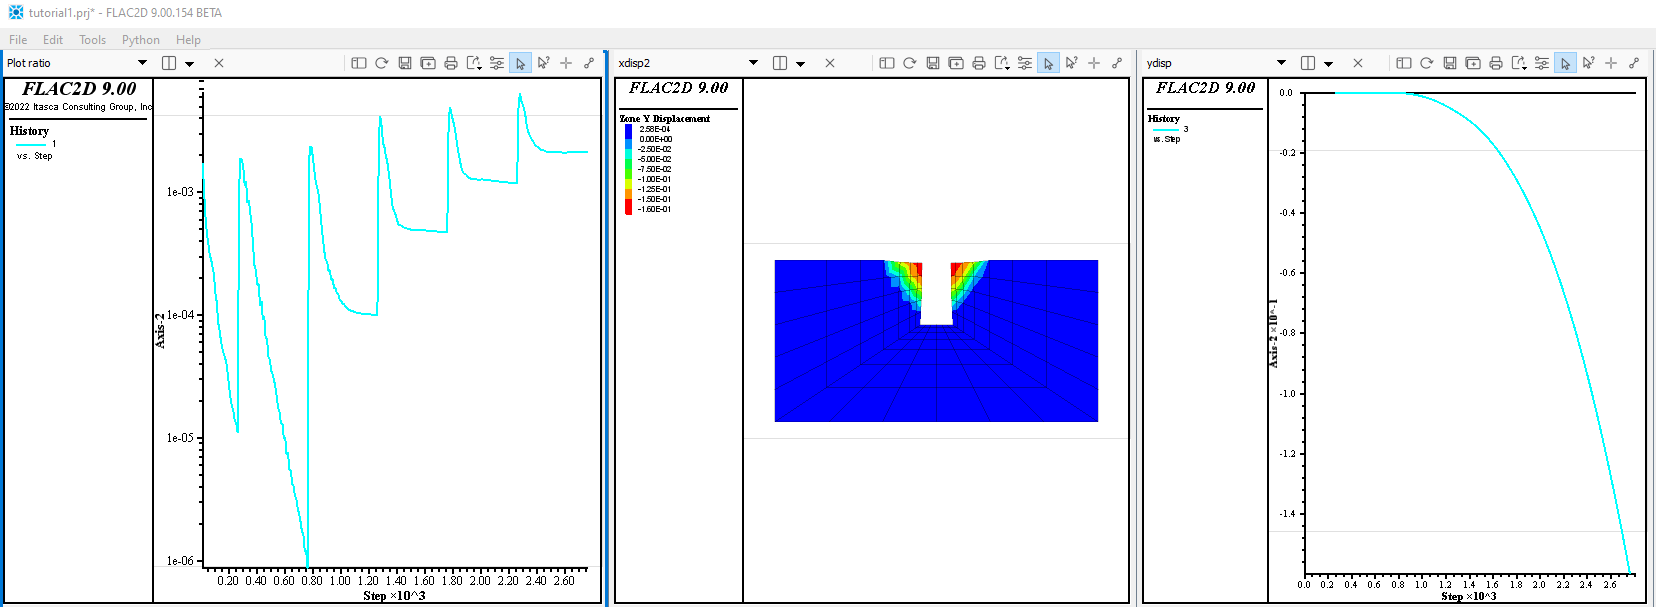Open the Tools menu

tap(92, 40)
